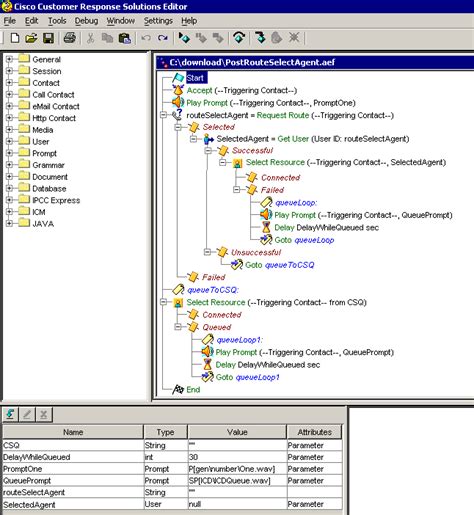
Task: Select the Goto queueLoop1 step
Action: pos(247,377)
